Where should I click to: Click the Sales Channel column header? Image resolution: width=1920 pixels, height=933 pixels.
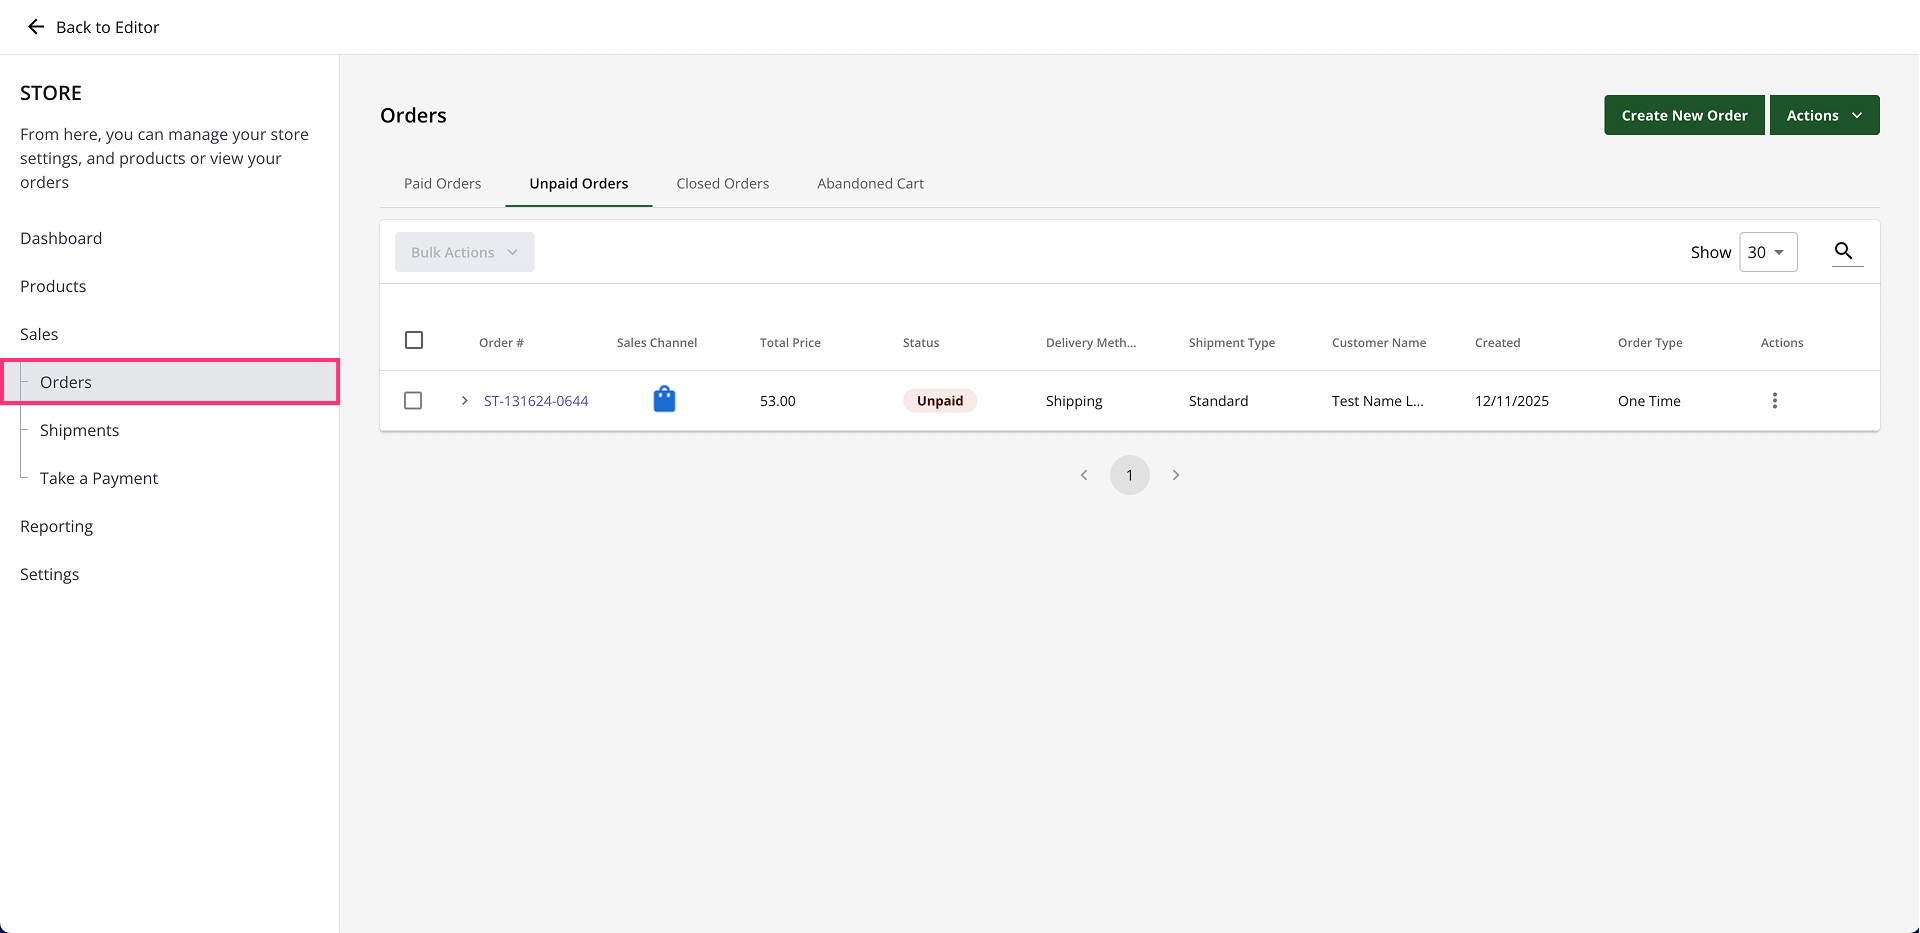[657, 343]
